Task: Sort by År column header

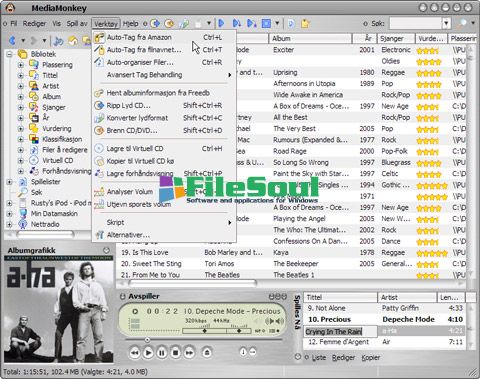Action: click(x=365, y=38)
